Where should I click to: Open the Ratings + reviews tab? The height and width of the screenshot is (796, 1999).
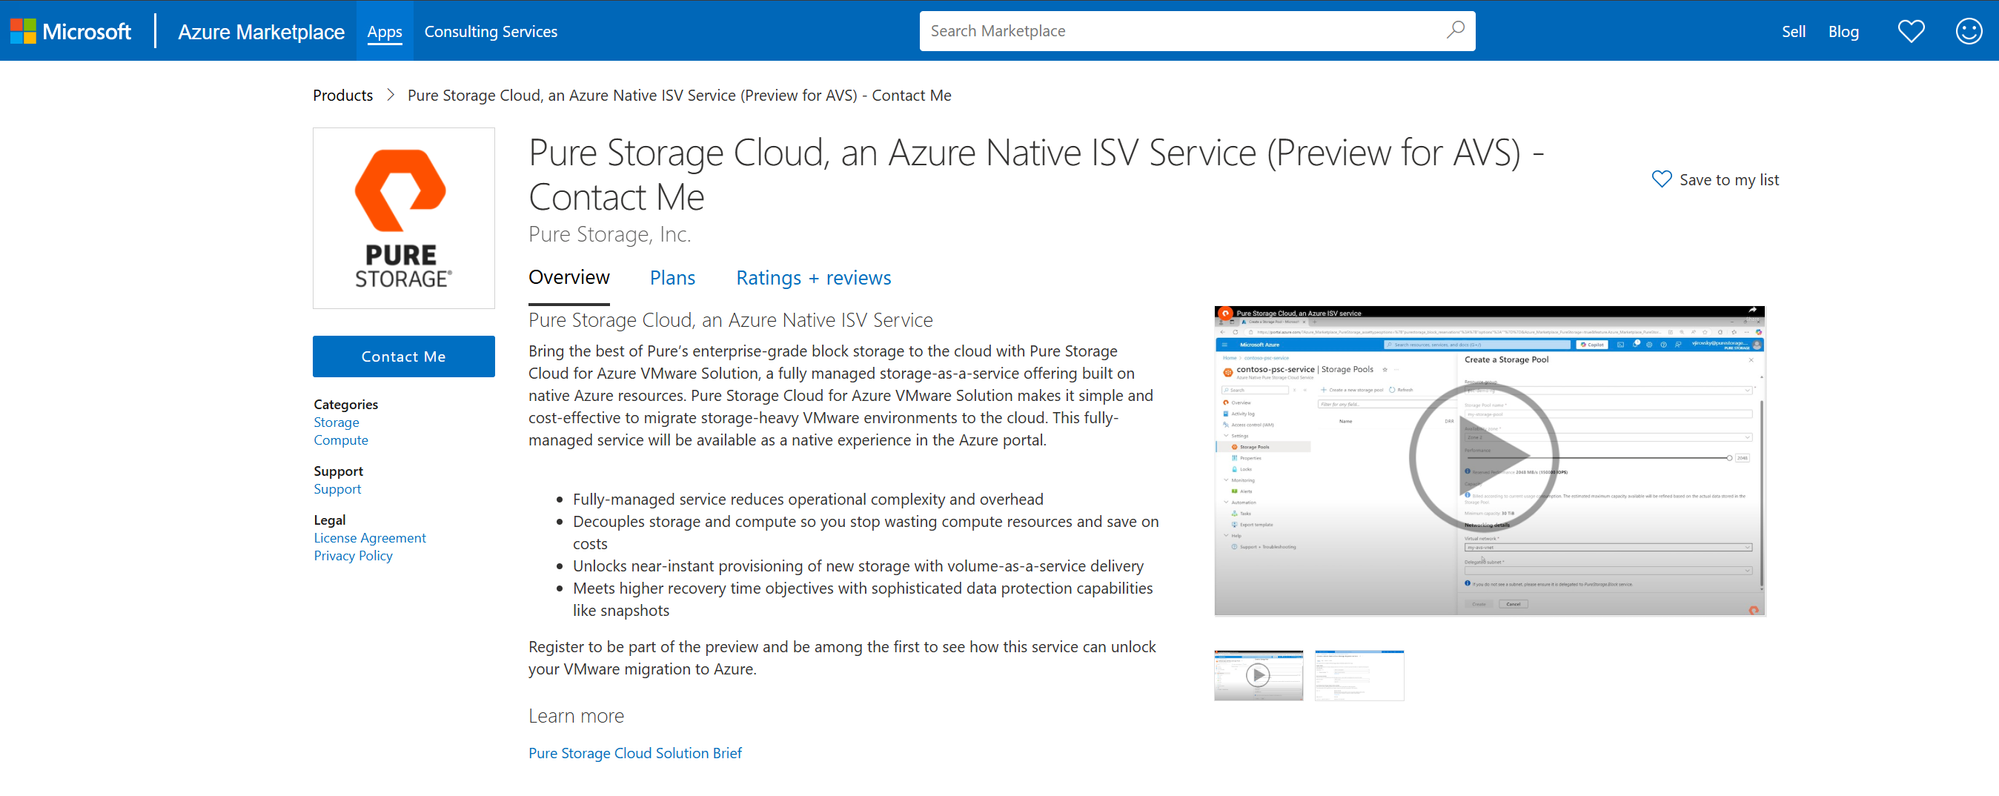813,278
